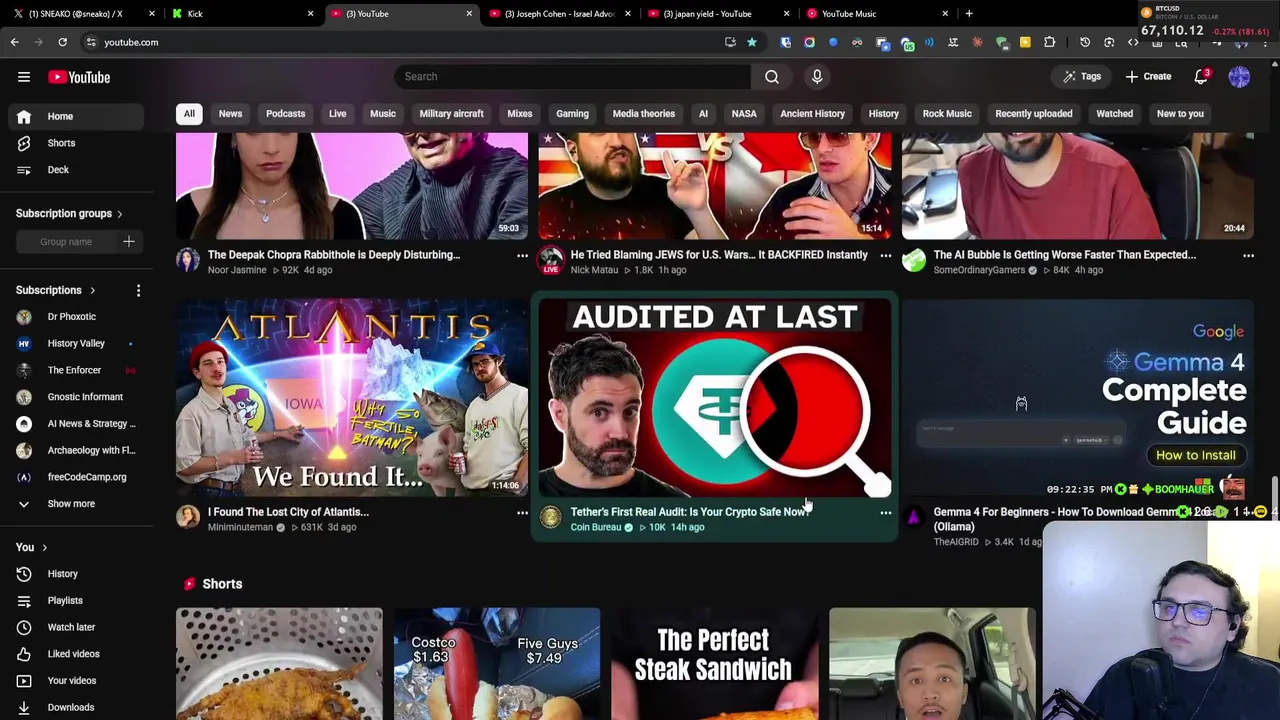
Task: Open the Audited At Last thumbnail
Action: [715, 398]
